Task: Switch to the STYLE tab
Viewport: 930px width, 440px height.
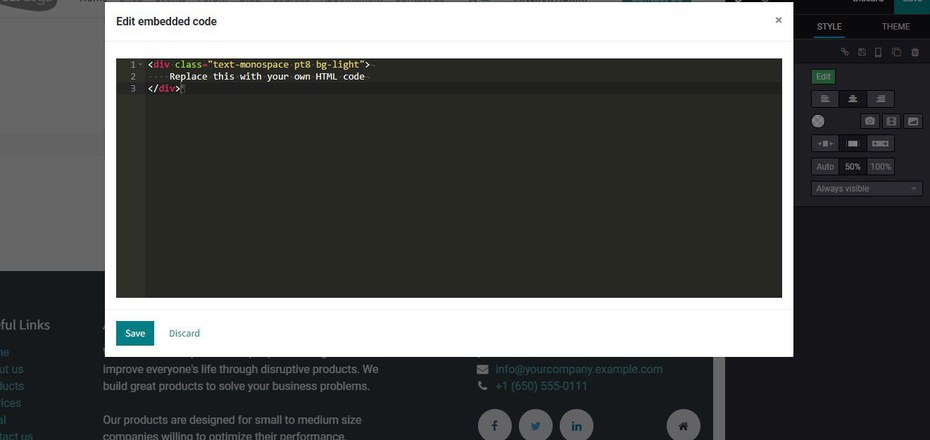Action: coord(829,27)
